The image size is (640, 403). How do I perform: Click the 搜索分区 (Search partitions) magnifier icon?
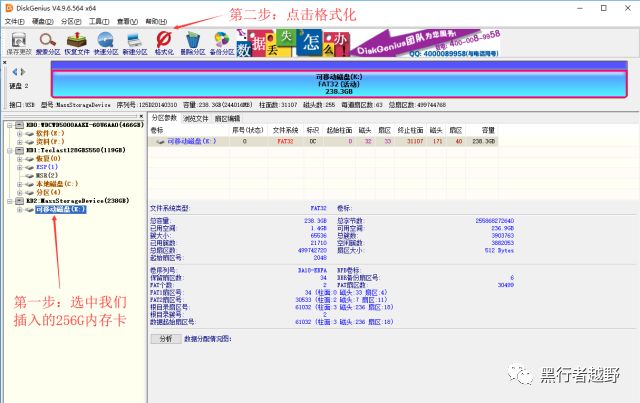click(x=47, y=41)
